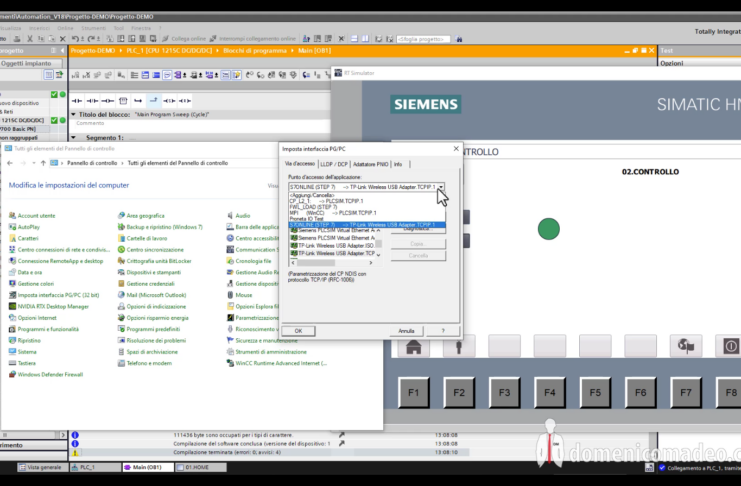Collapse Titolo del blocco section

[x=73, y=114]
